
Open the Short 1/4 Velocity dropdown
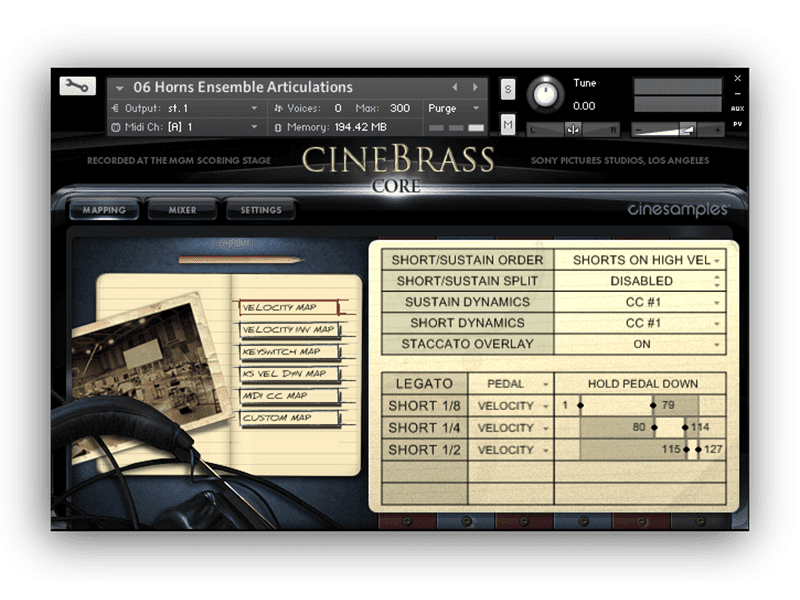[x=511, y=428]
